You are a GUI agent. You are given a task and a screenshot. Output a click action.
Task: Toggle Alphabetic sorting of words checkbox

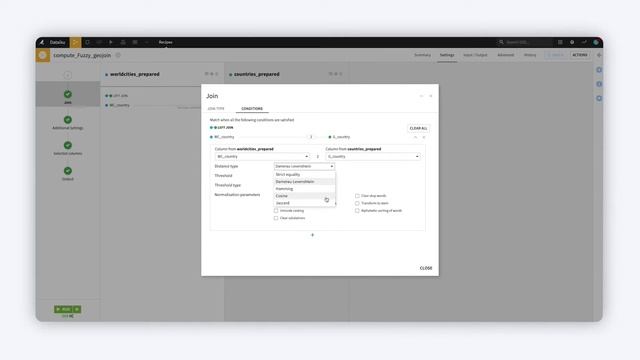[x=357, y=211]
